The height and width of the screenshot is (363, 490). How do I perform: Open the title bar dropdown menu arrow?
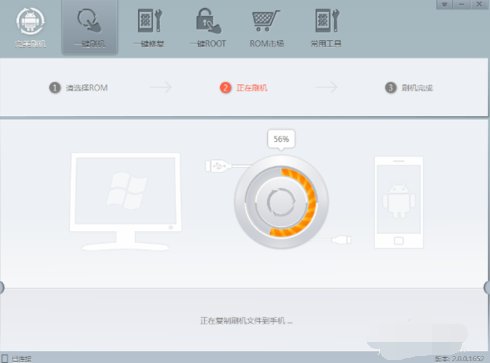(x=444, y=4)
